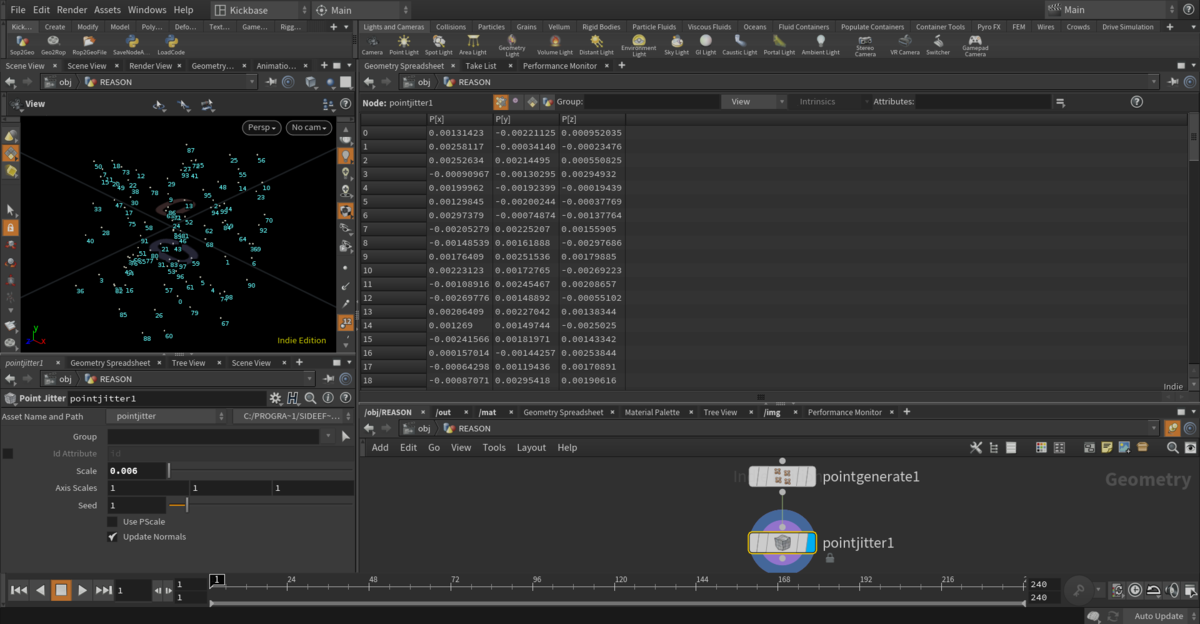Add an Ambient Light from the shelf
The image size is (1200, 624).
821,44
